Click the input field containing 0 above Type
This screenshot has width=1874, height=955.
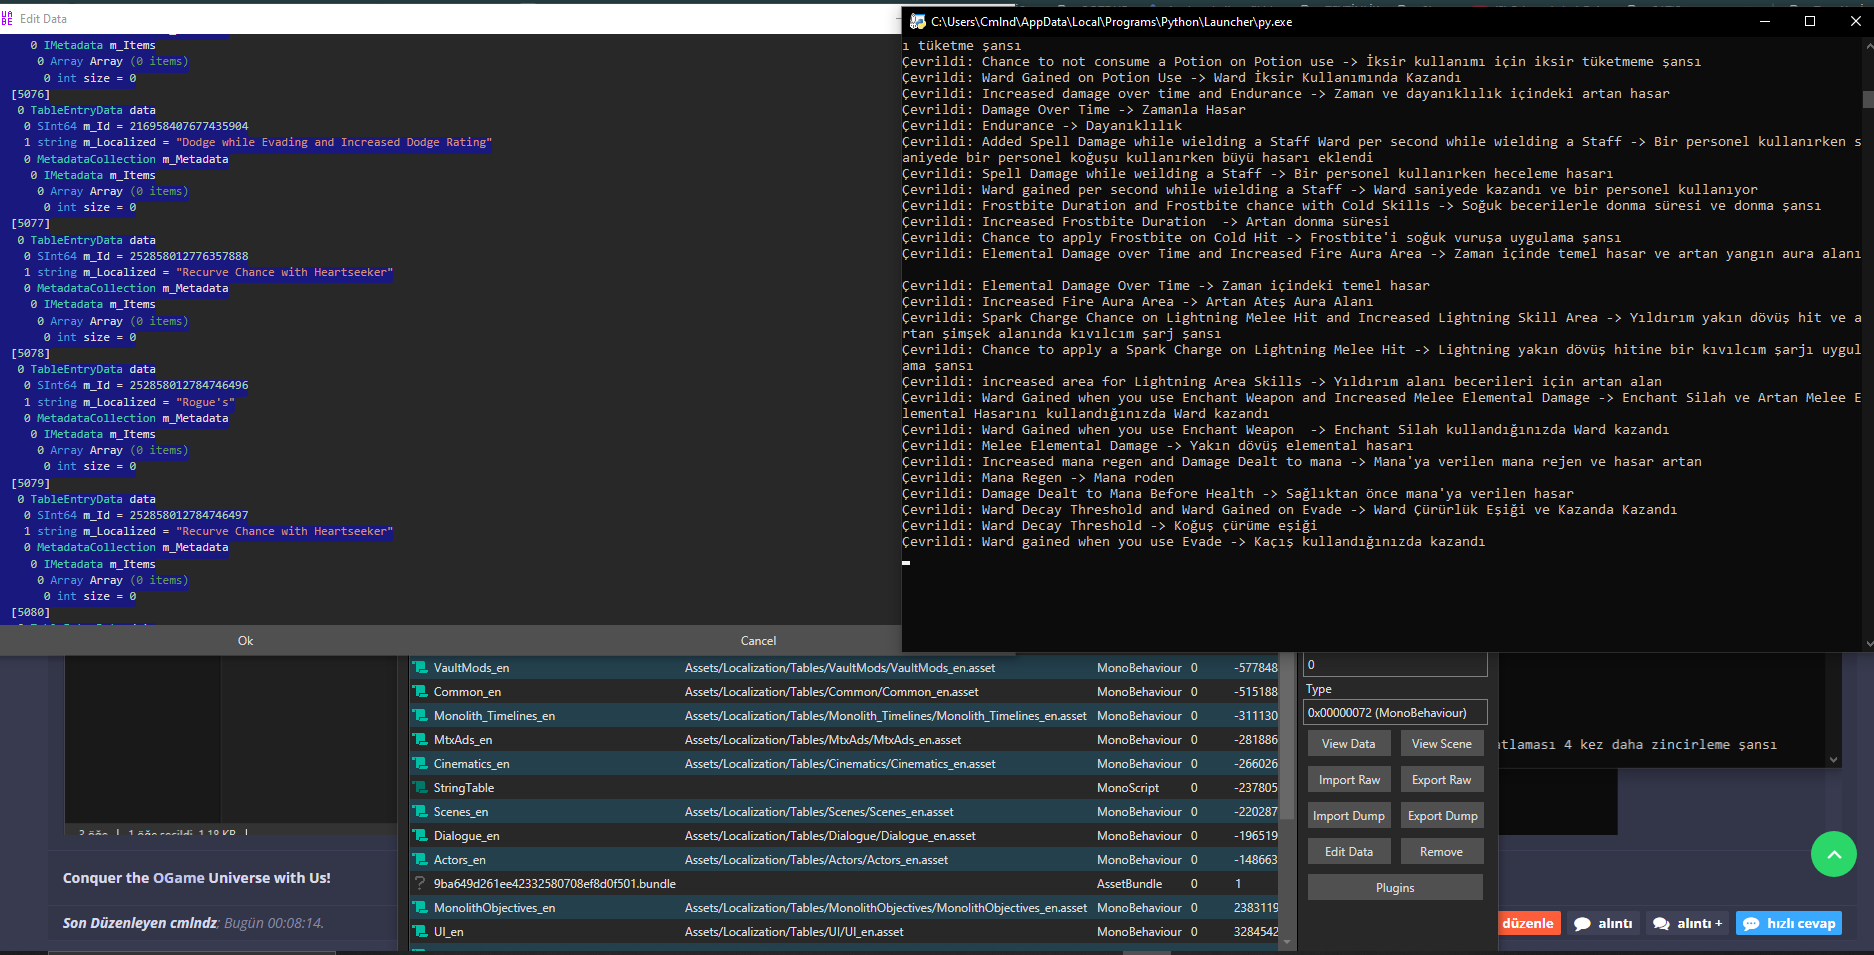[x=1395, y=664]
